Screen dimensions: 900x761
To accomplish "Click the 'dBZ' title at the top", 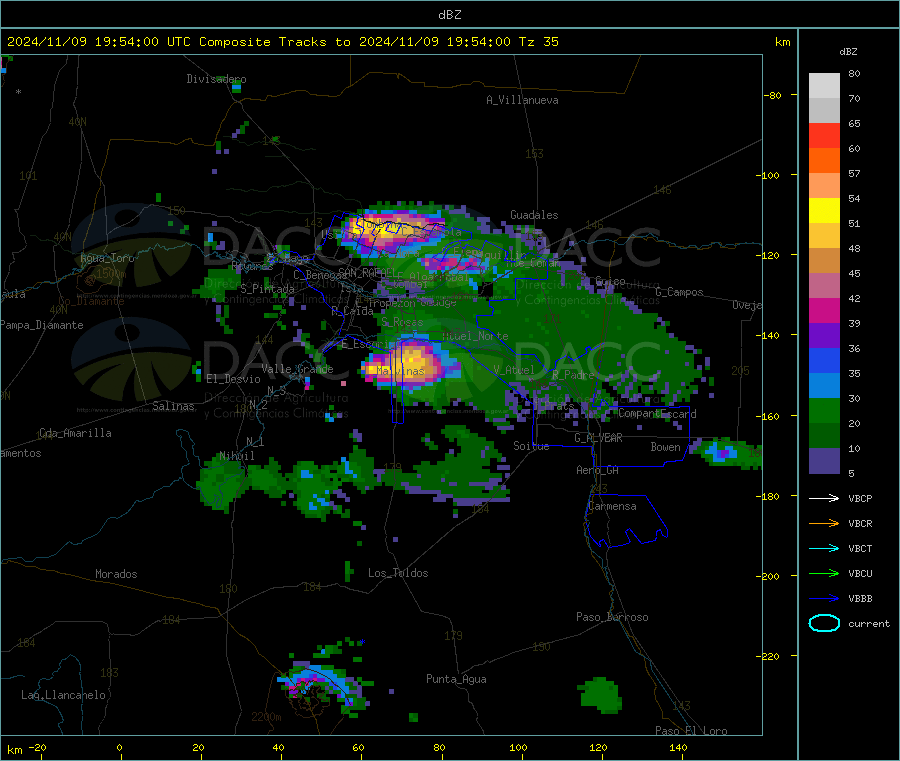I will coord(449,14).
